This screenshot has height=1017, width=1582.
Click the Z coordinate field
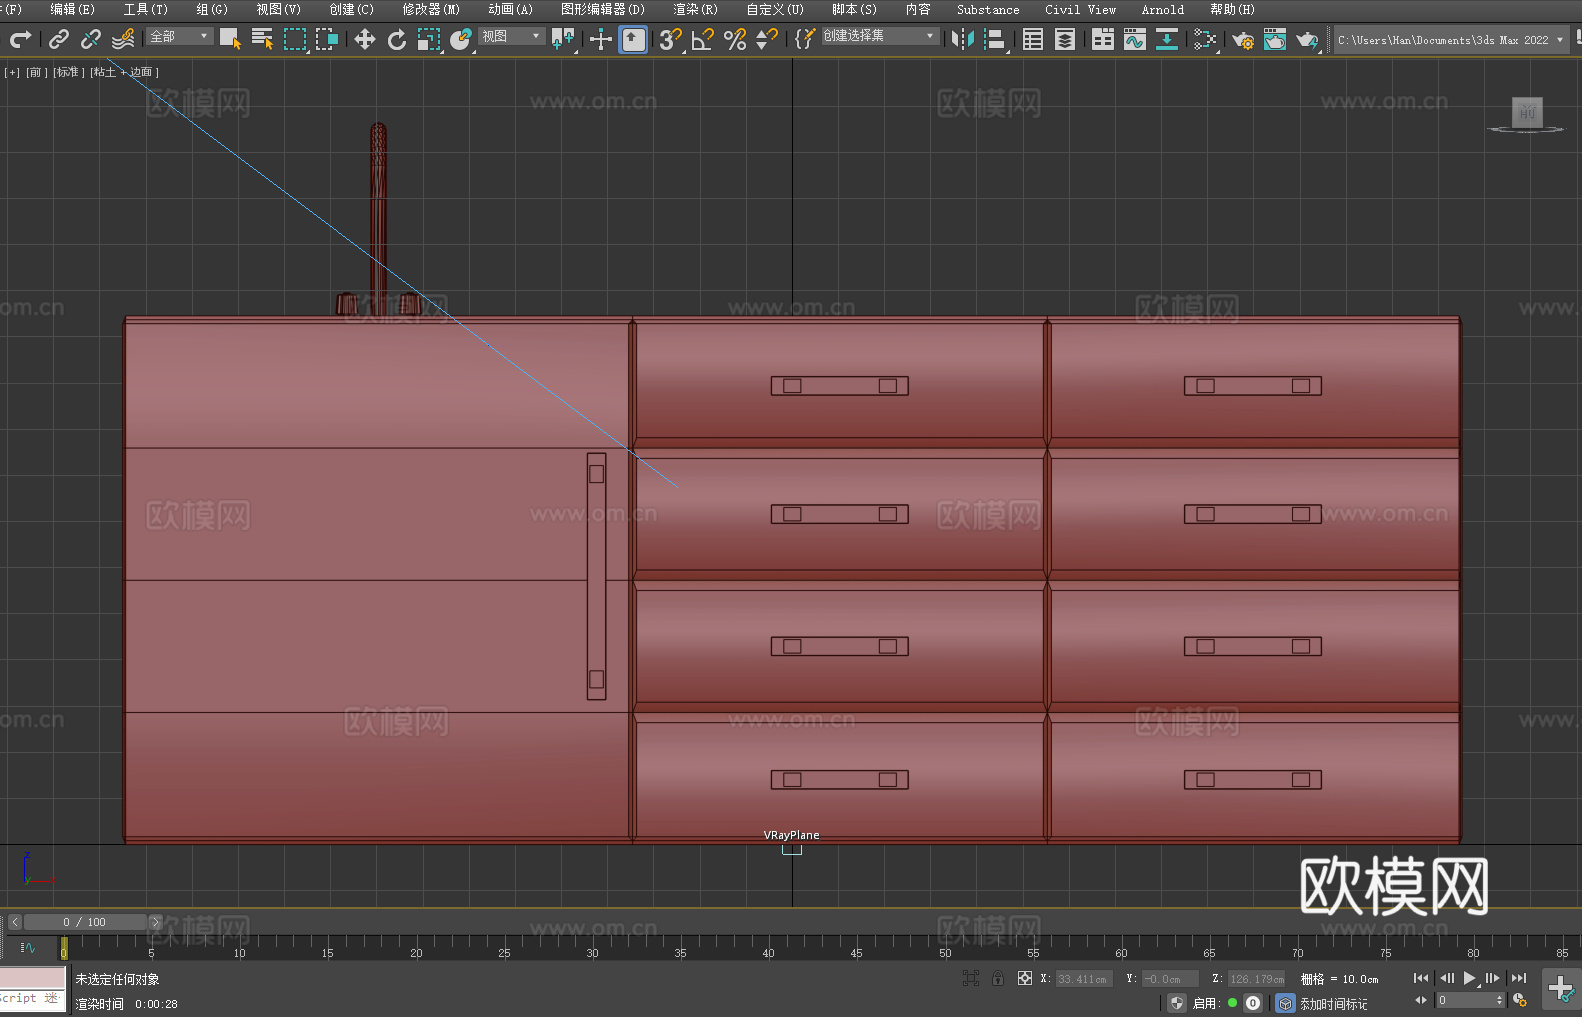(1256, 979)
